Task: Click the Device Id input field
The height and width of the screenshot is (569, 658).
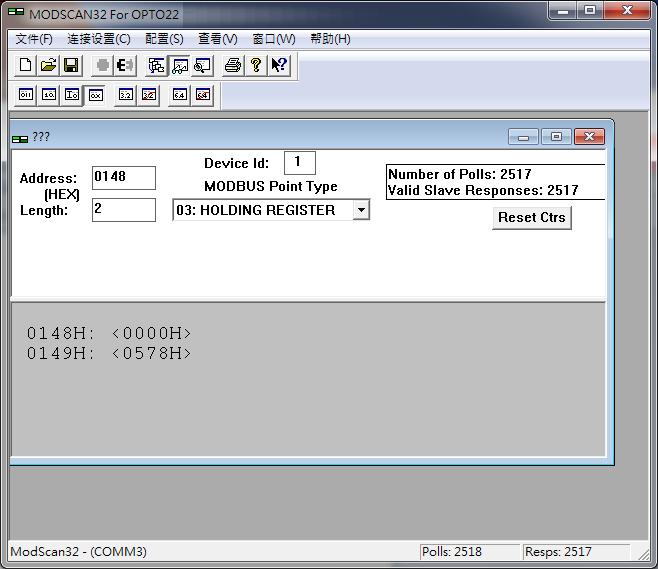Action: (x=300, y=163)
